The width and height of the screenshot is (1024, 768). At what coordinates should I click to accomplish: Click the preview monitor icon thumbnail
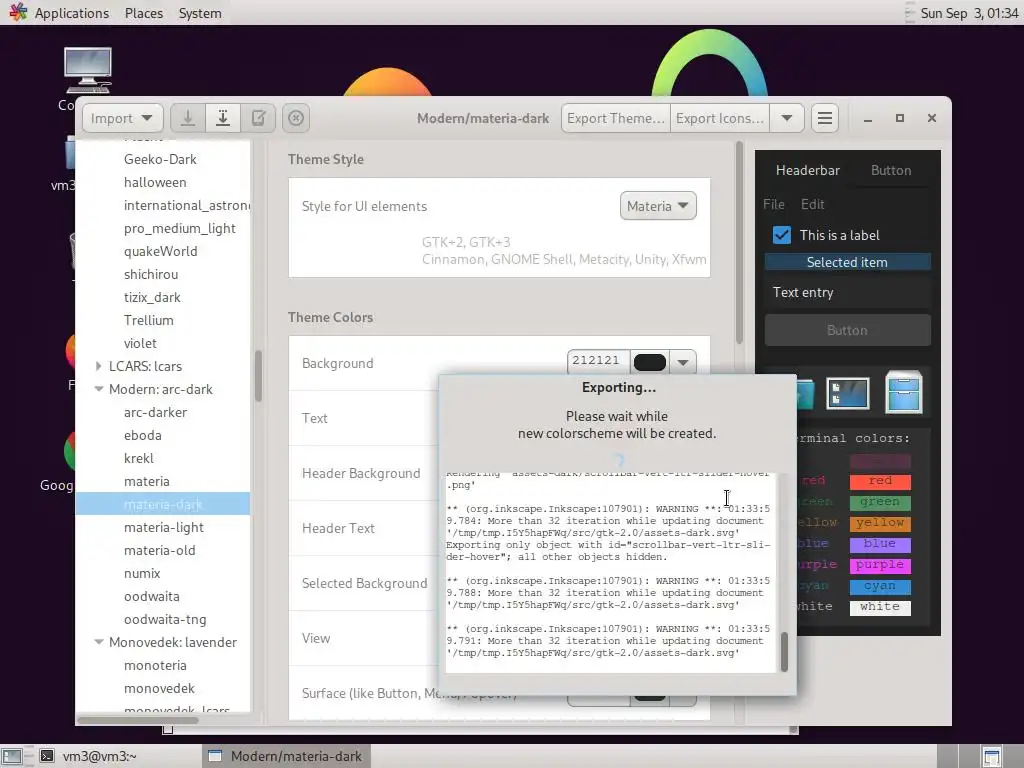click(x=847, y=393)
